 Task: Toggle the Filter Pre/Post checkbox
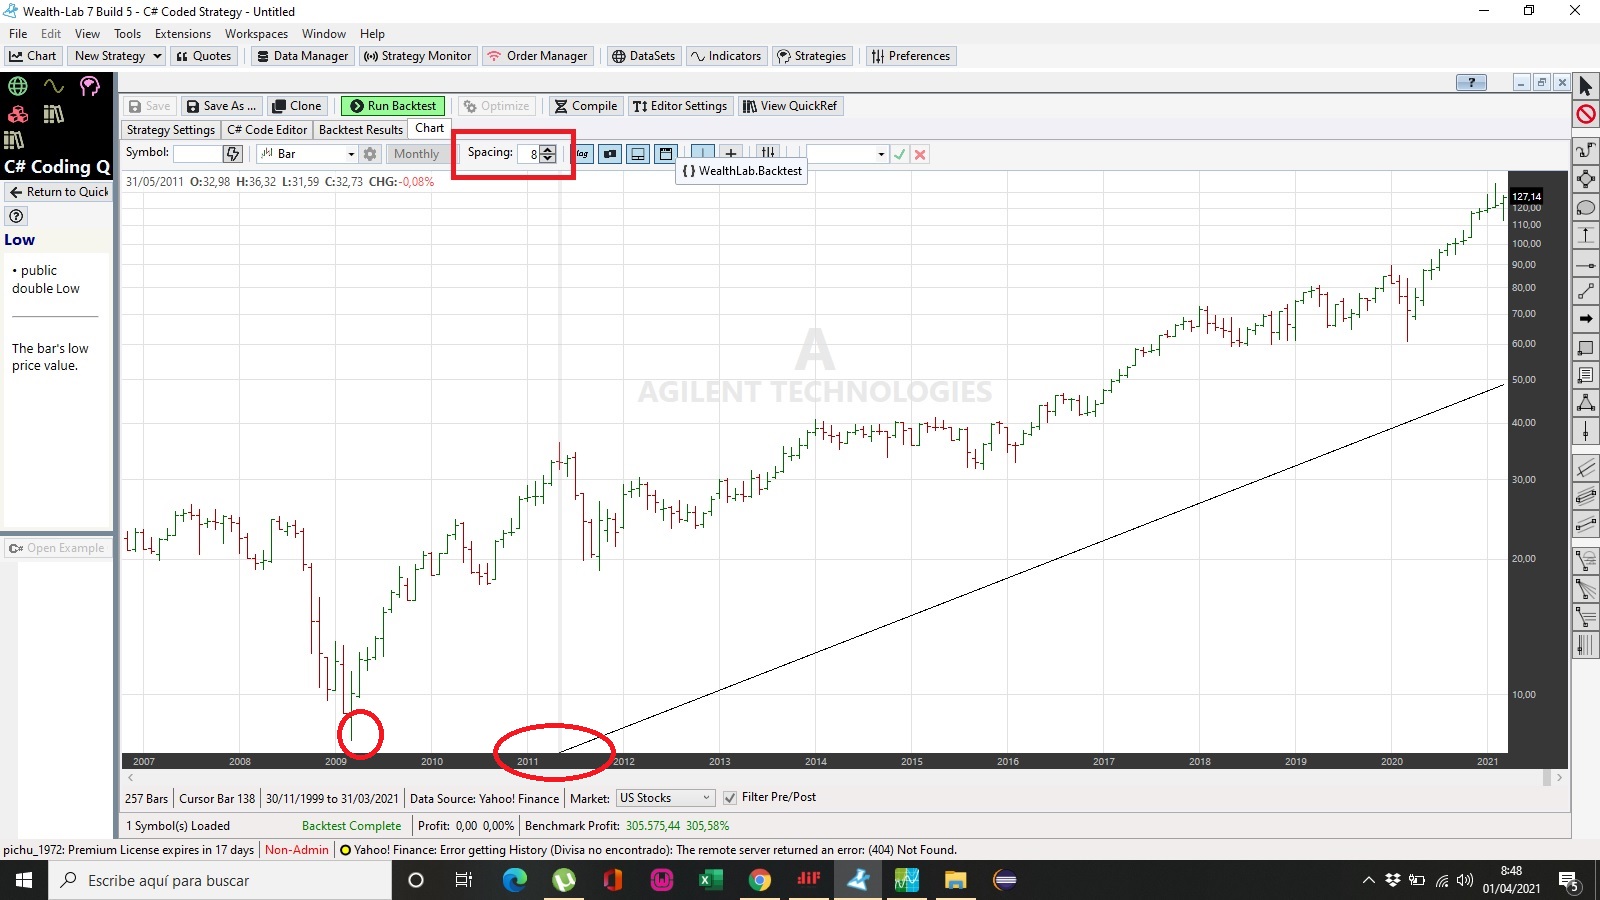(x=730, y=798)
